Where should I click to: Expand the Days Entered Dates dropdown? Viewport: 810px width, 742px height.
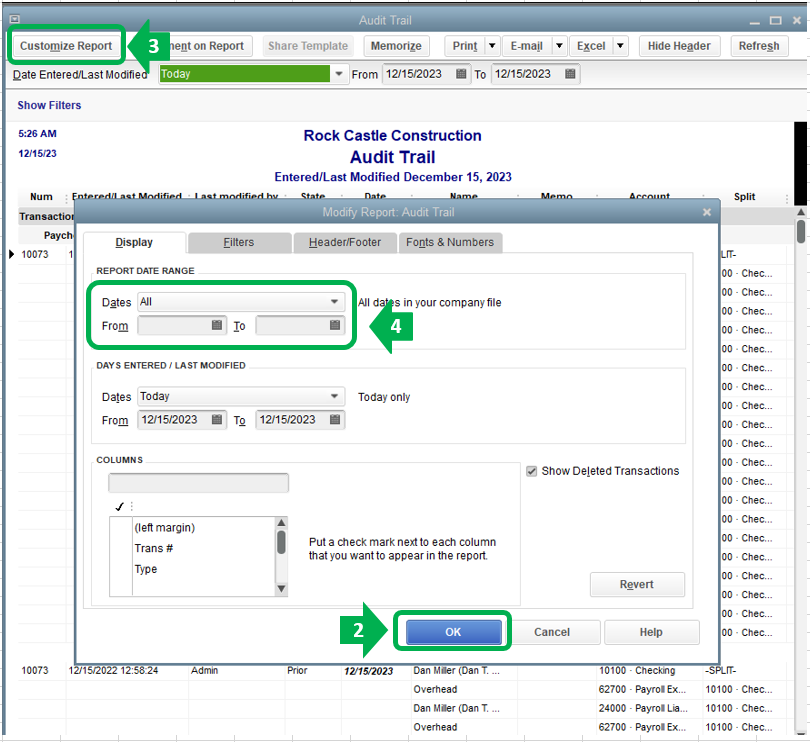[334, 396]
